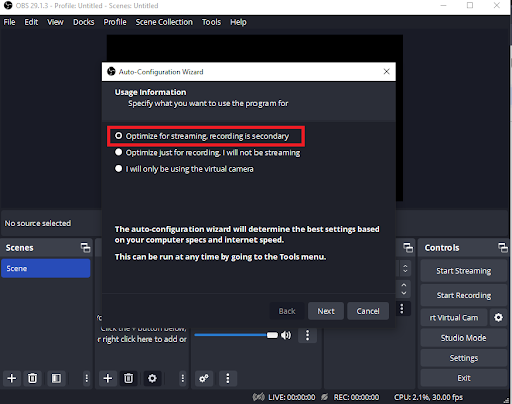Remove selected scene with trash icon
512x404 pixels.
click(x=32, y=378)
